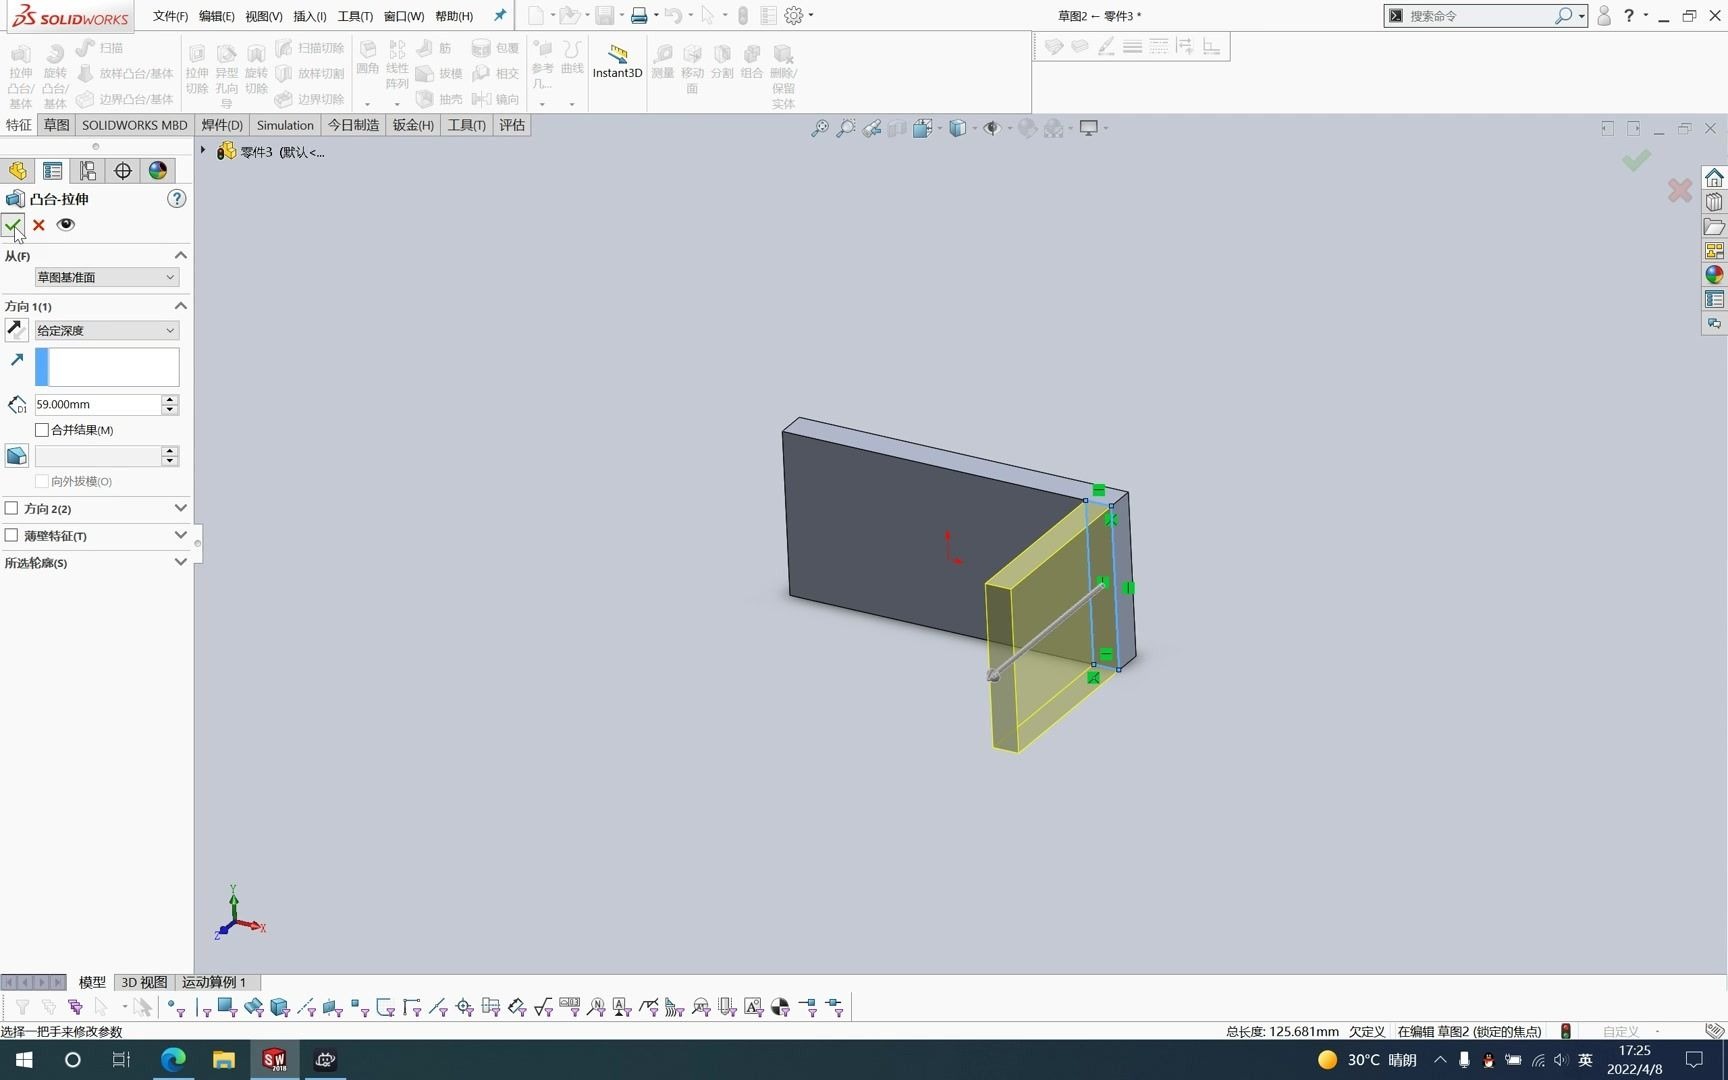This screenshot has width=1728, height=1080.
Task: Click the Instant3D tool
Action: (617, 60)
